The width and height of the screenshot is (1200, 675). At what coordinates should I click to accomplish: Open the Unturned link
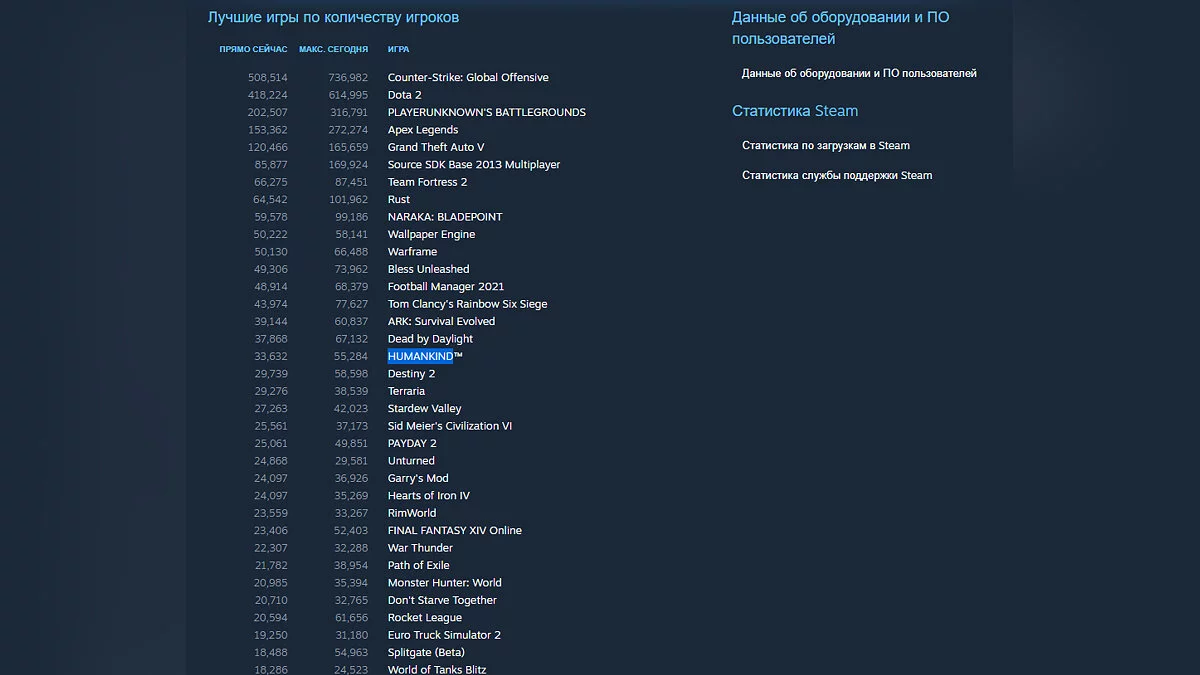pyautogui.click(x=411, y=461)
